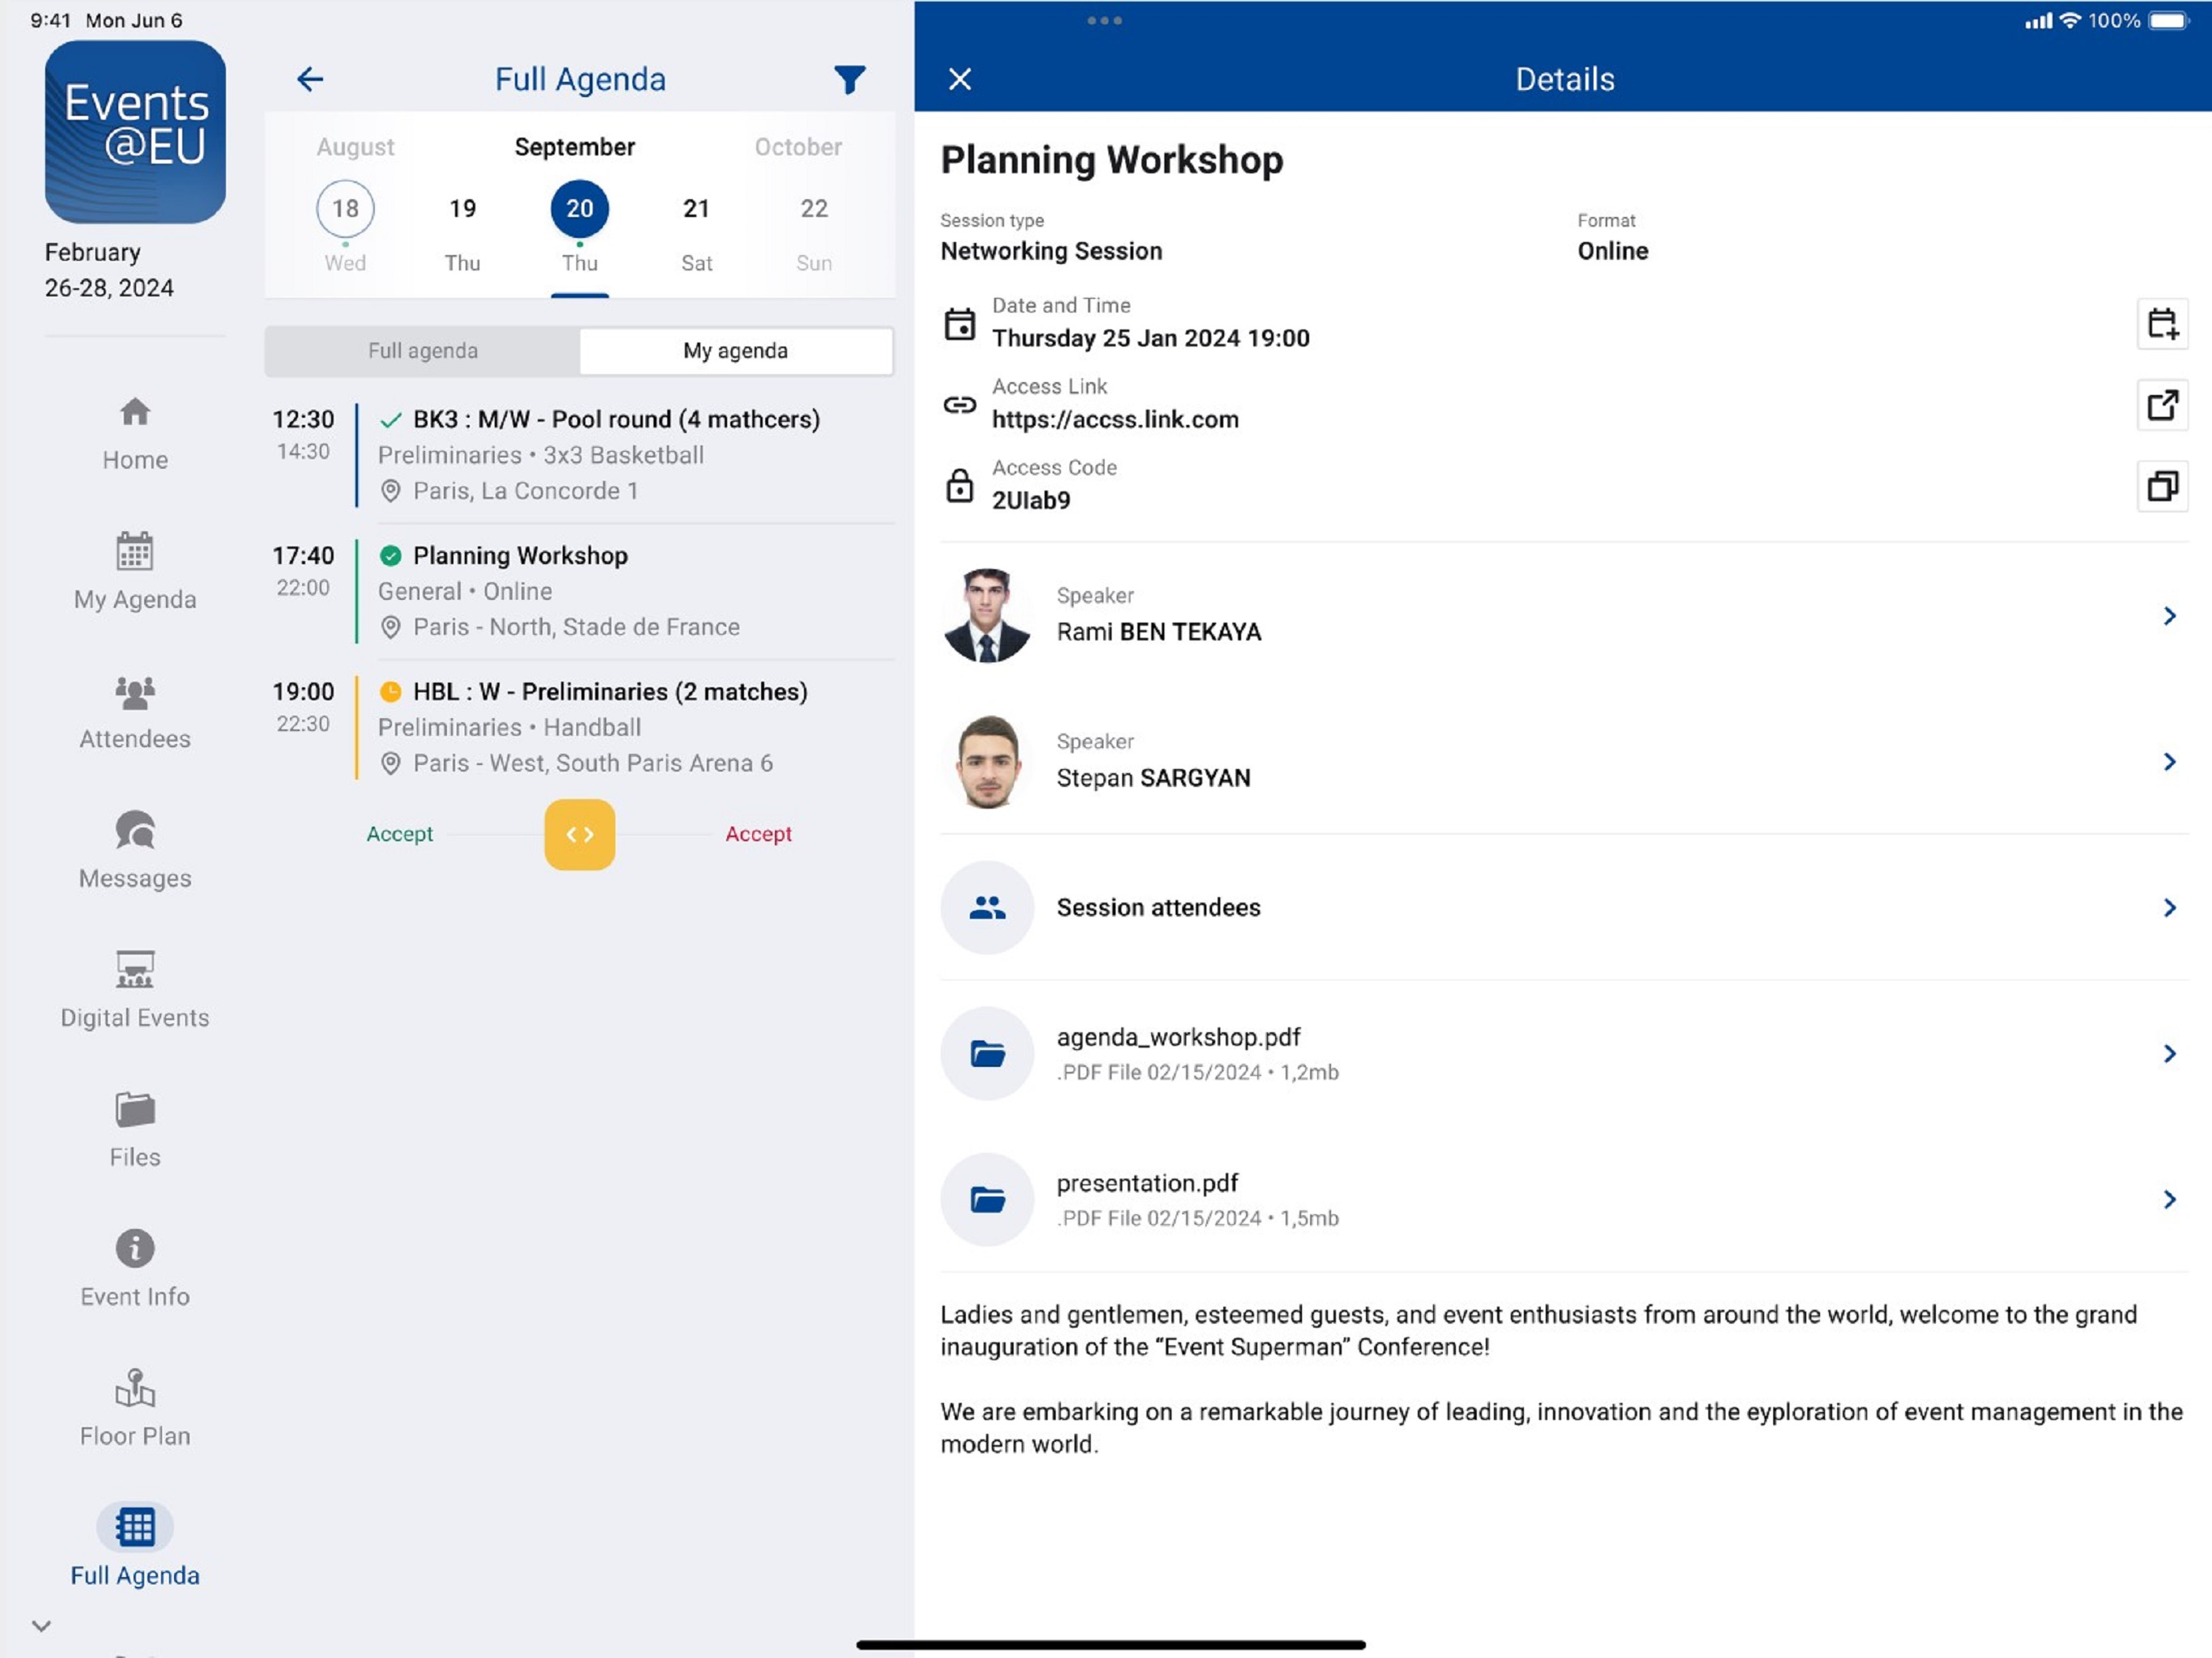
Task: Open Floor Plan from sidebar
Action: 135,1408
